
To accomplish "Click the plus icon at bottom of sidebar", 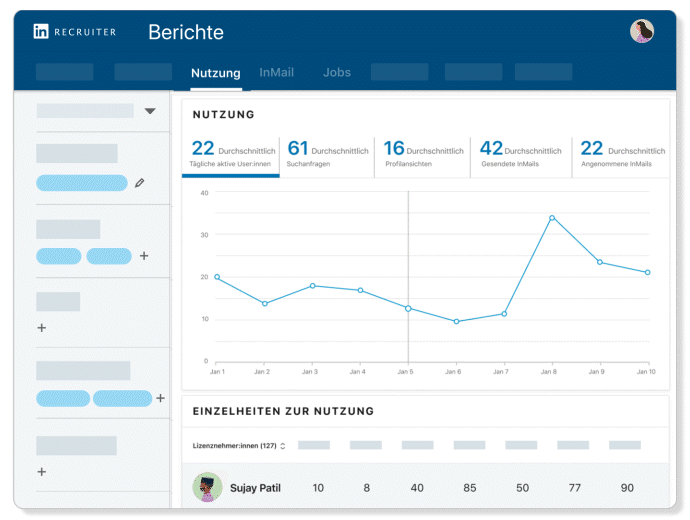I will [x=42, y=471].
